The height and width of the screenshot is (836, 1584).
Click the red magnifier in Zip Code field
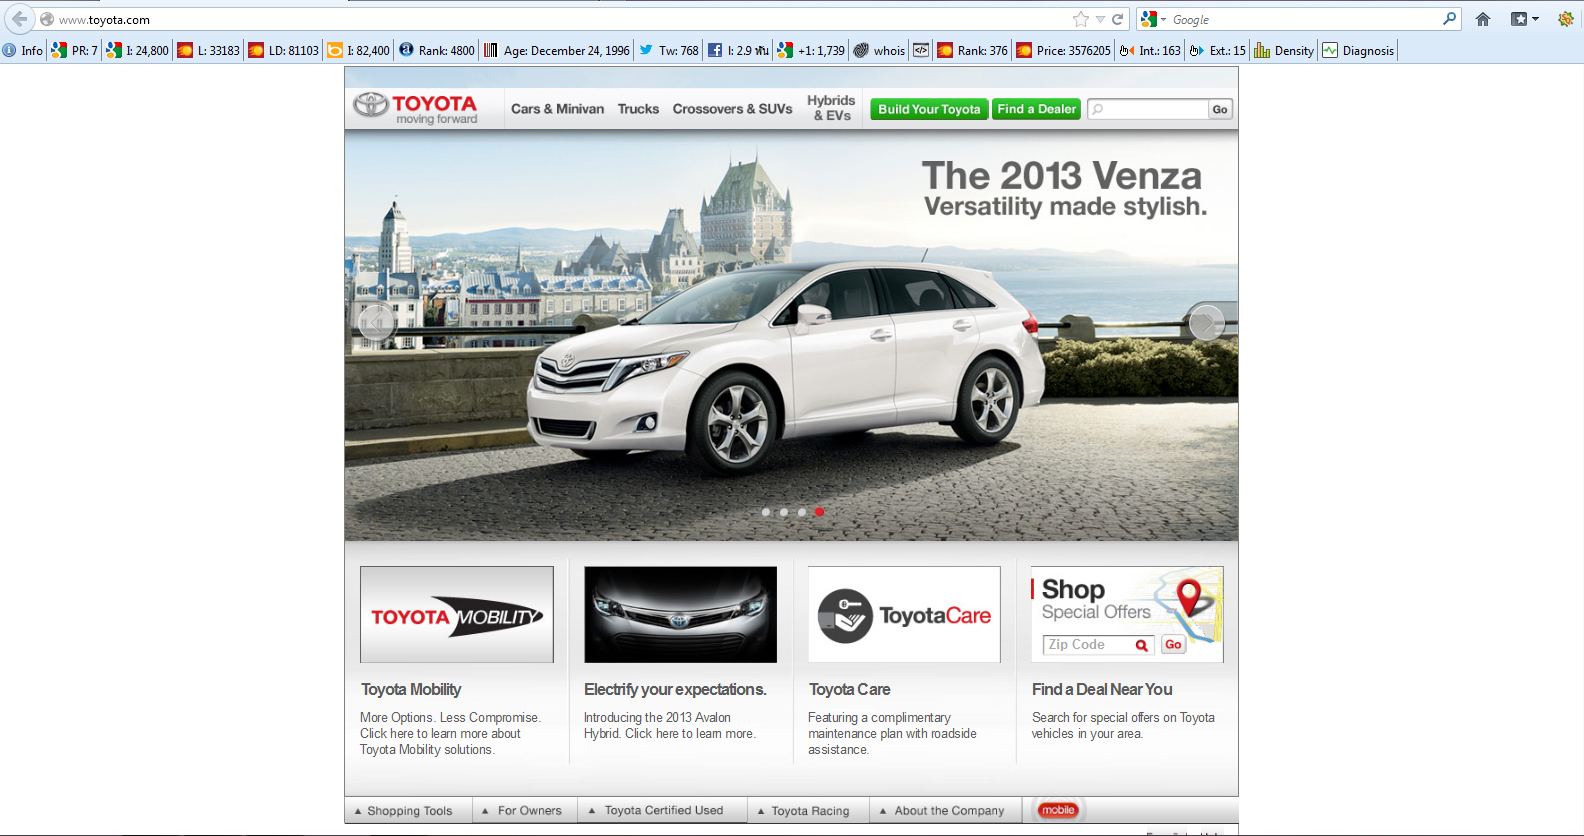tap(1141, 646)
